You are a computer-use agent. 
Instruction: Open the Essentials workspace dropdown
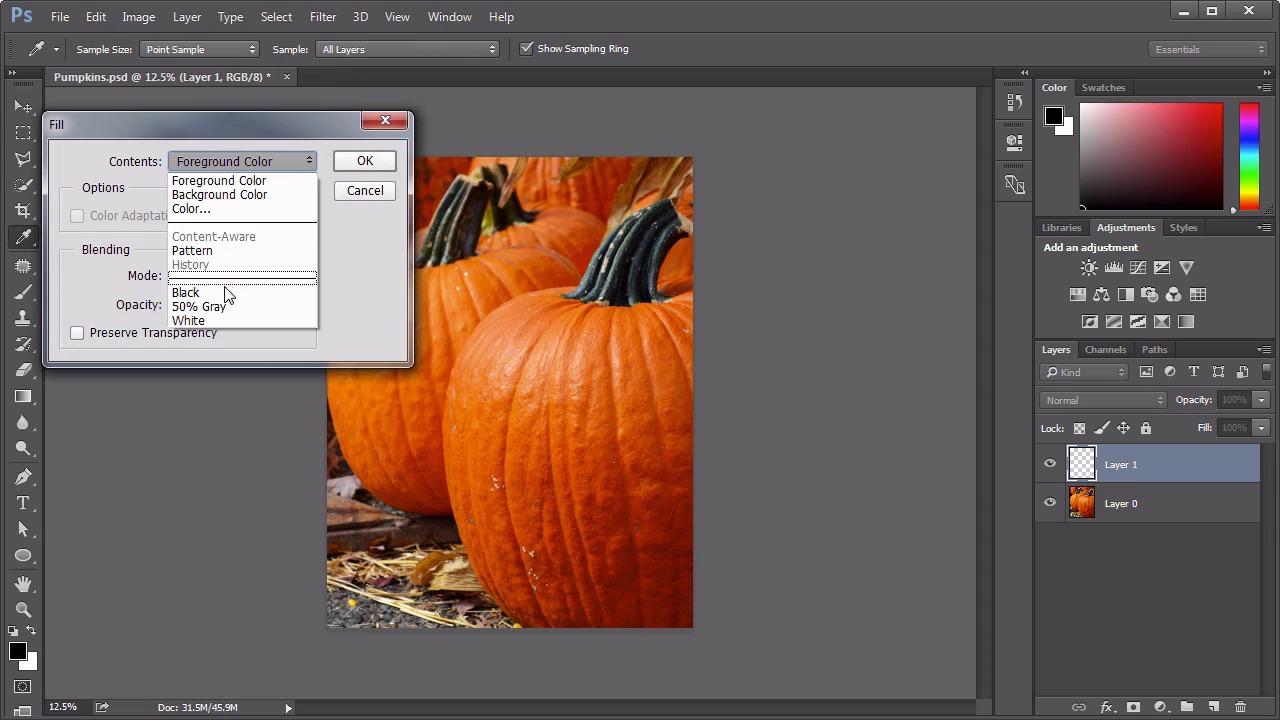click(x=1209, y=49)
